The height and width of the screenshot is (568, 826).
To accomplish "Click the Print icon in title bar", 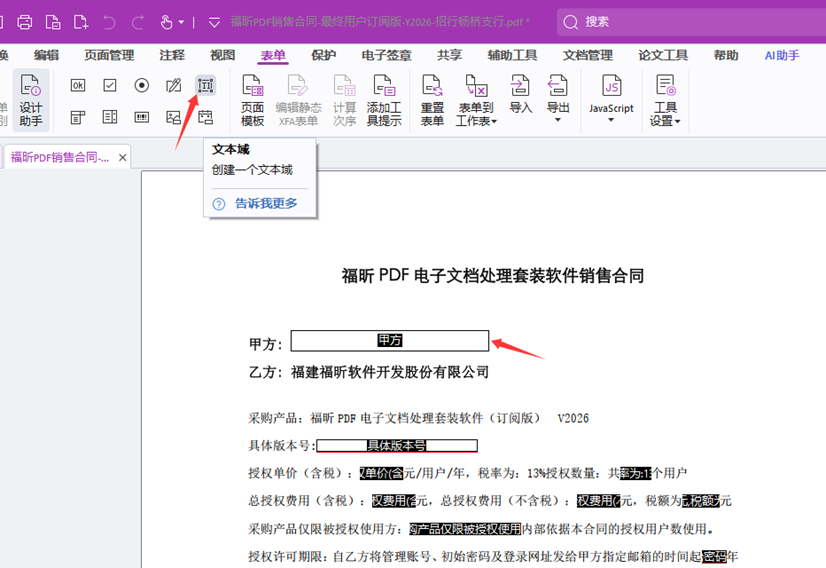I will click(25, 22).
